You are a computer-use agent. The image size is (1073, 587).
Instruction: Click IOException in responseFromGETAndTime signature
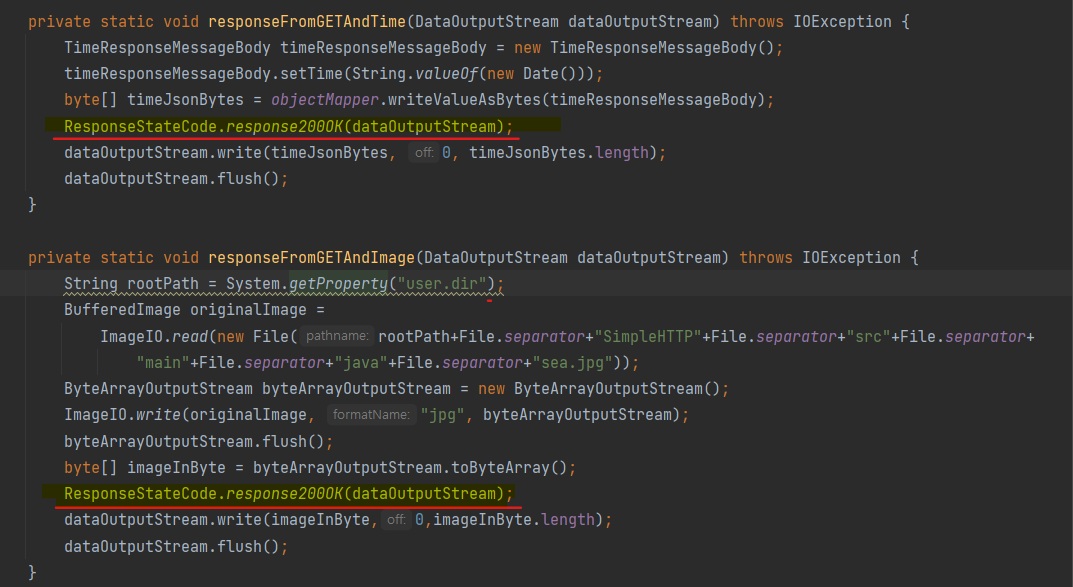[x=842, y=22]
